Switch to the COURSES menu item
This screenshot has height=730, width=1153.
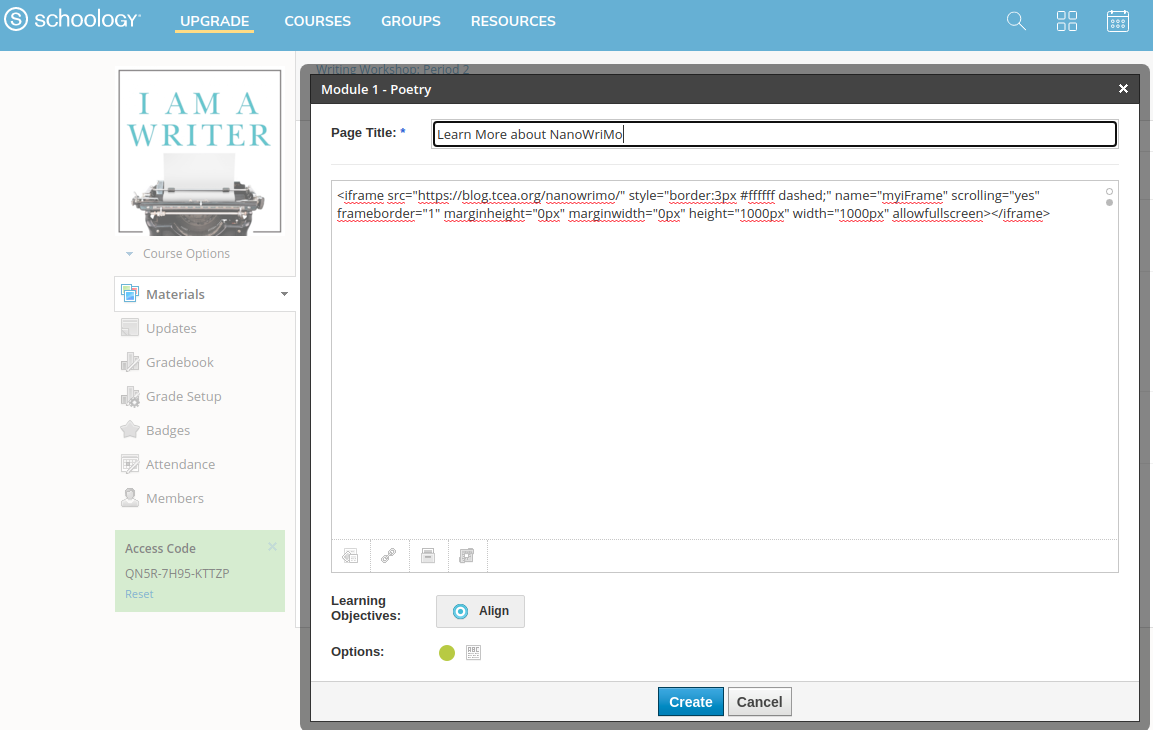tap(317, 20)
